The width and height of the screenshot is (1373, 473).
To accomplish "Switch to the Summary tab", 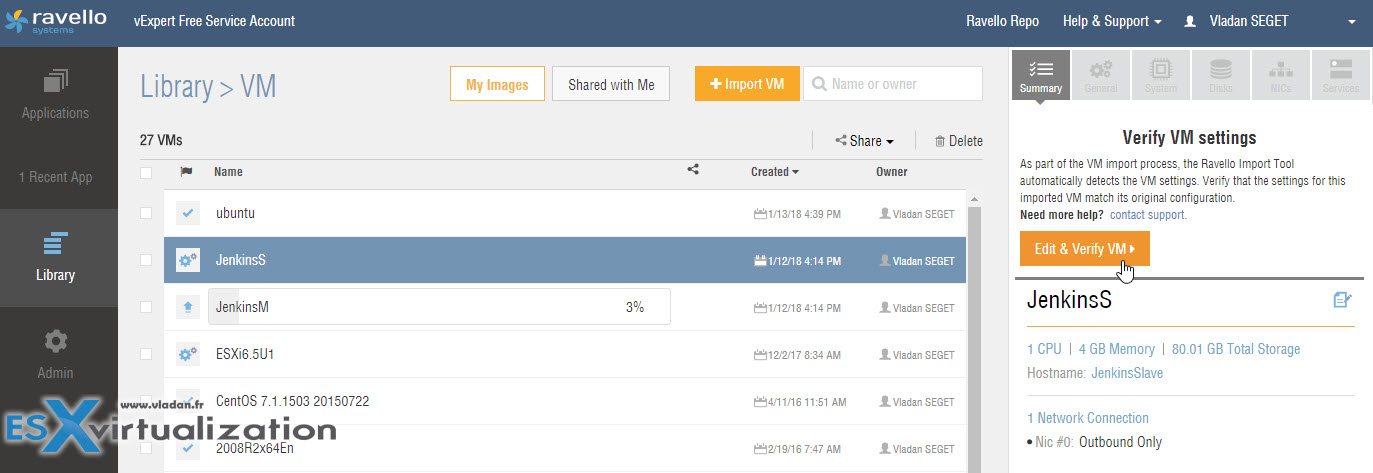I will [x=1041, y=76].
